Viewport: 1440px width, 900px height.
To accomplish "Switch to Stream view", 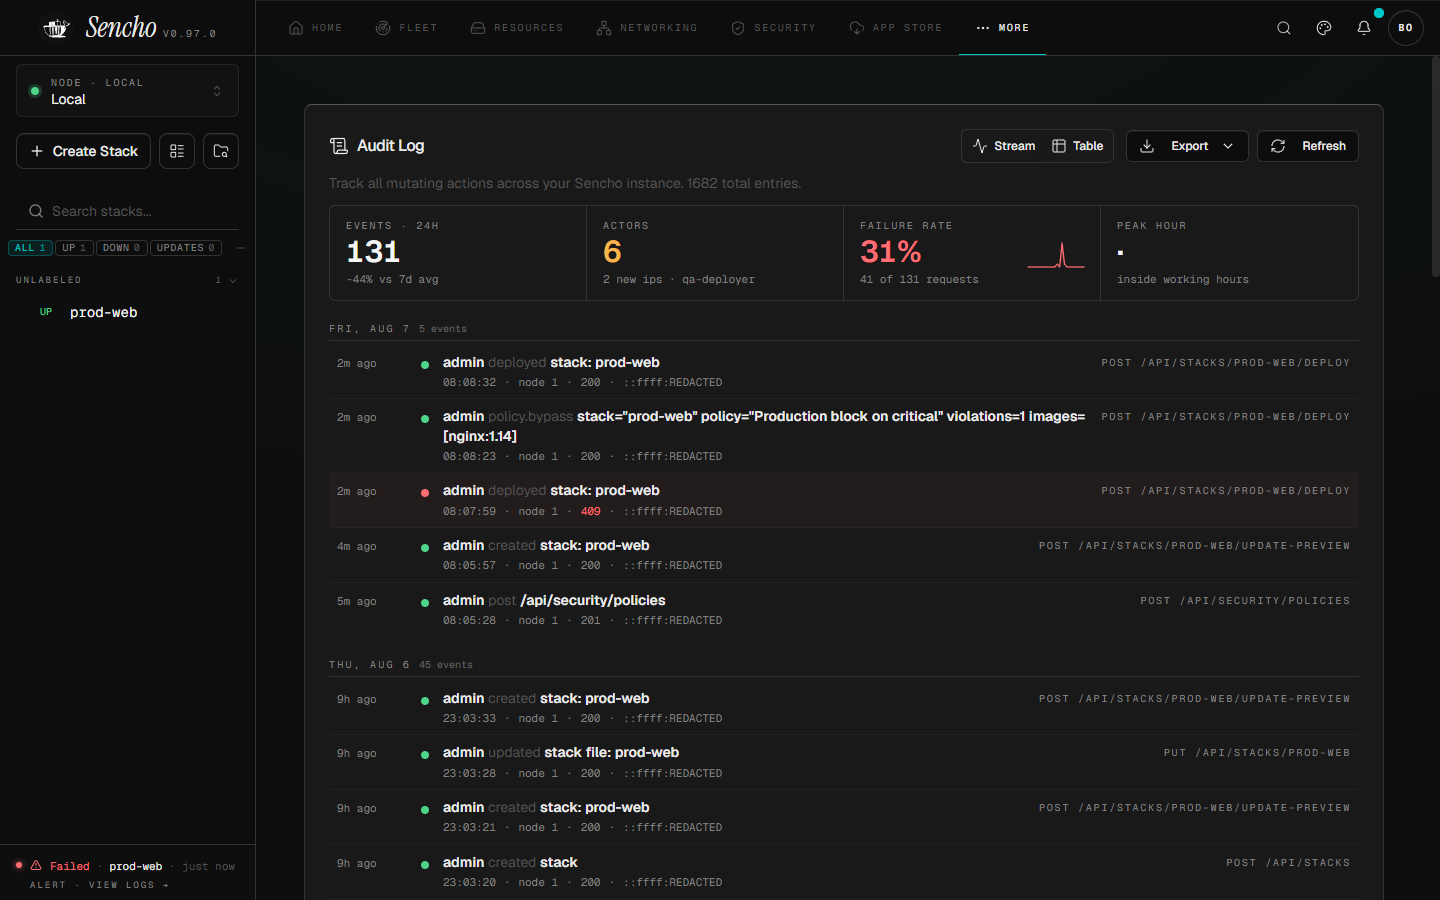I will (x=1004, y=146).
